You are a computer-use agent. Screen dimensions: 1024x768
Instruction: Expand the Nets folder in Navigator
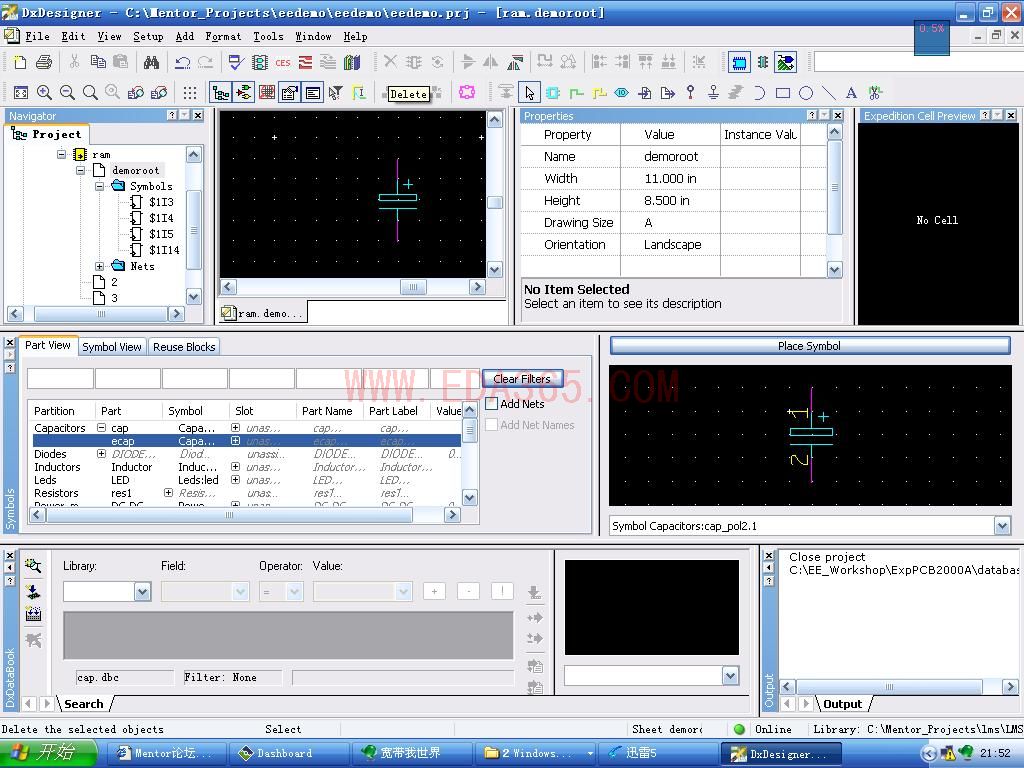(x=100, y=266)
